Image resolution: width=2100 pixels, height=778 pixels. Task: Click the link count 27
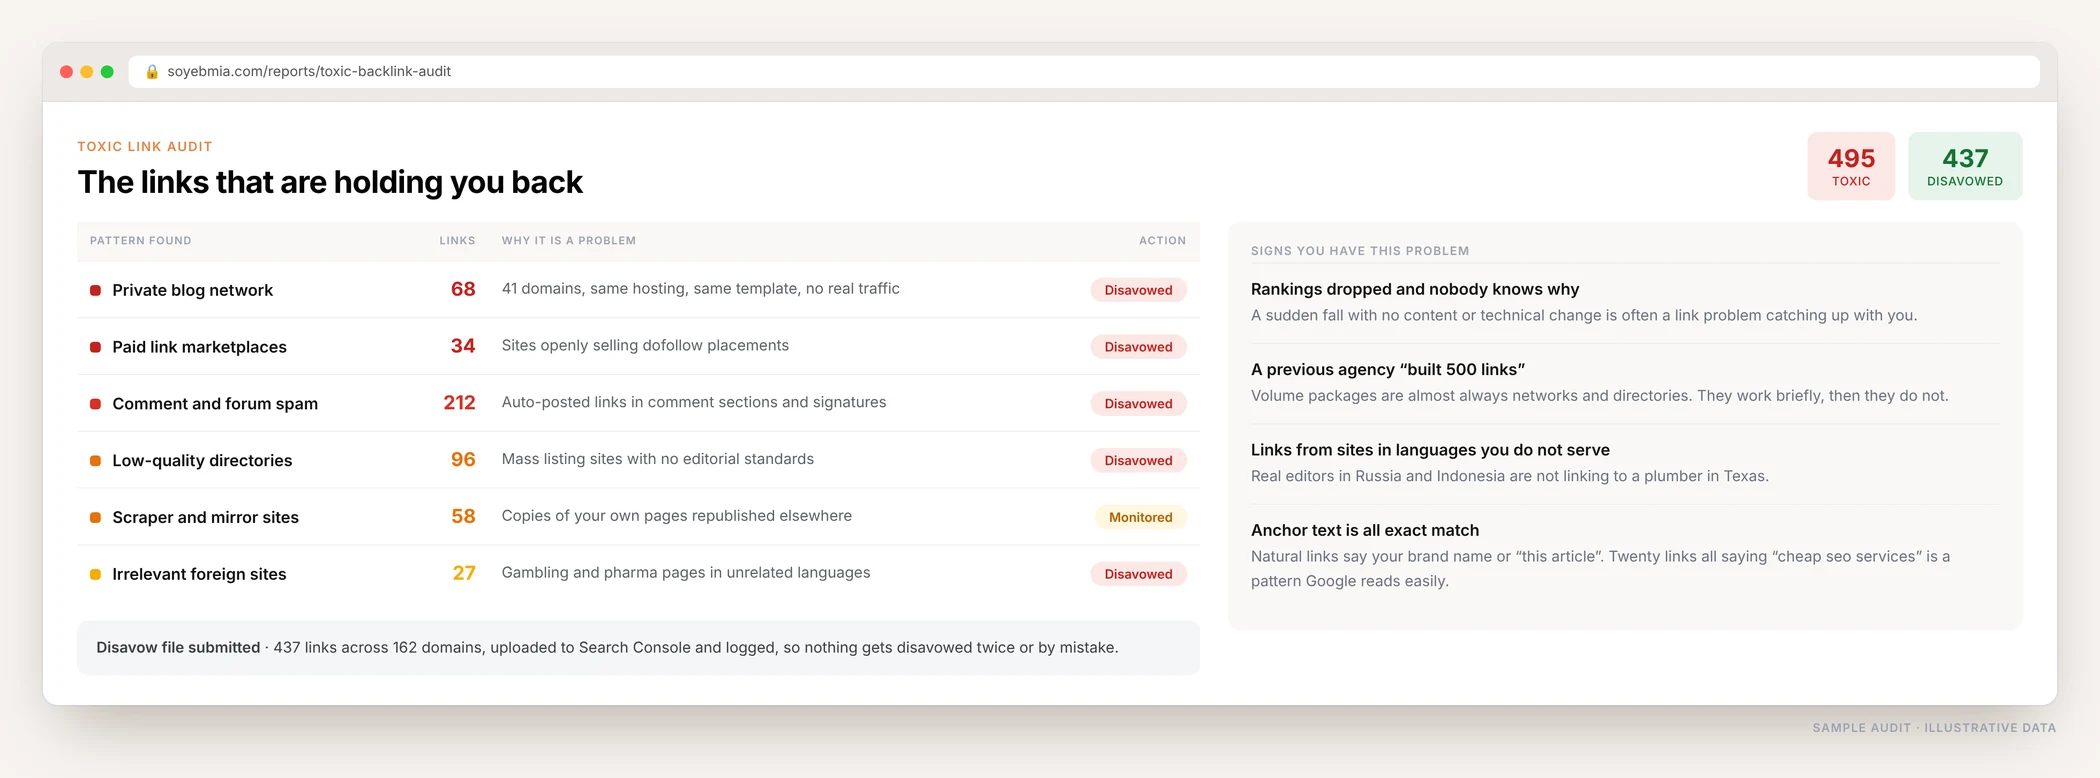coord(464,574)
